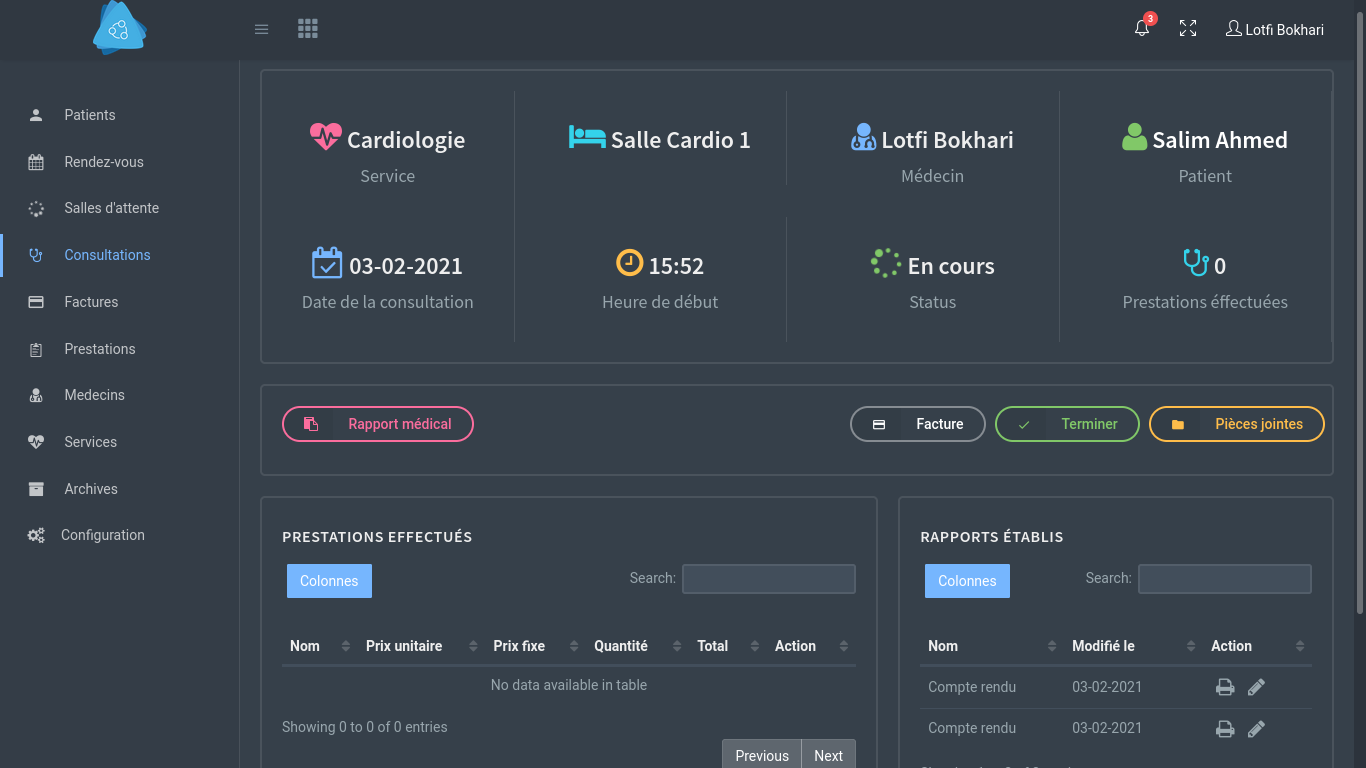Focus the Rapports établis search field
Image resolution: width=1366 pixels, height=768 pixels.
1225,579
